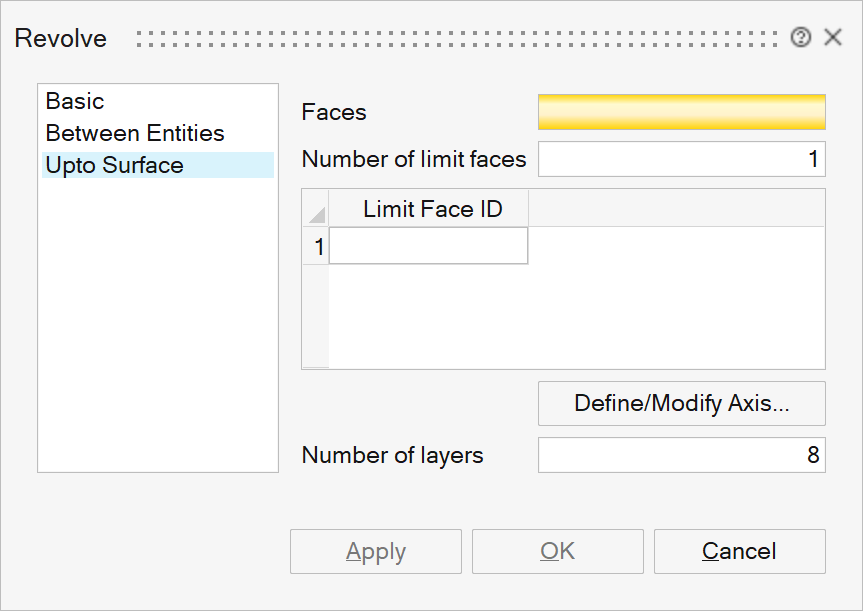Click the Number of limit faces field

[x=681, y=159]
